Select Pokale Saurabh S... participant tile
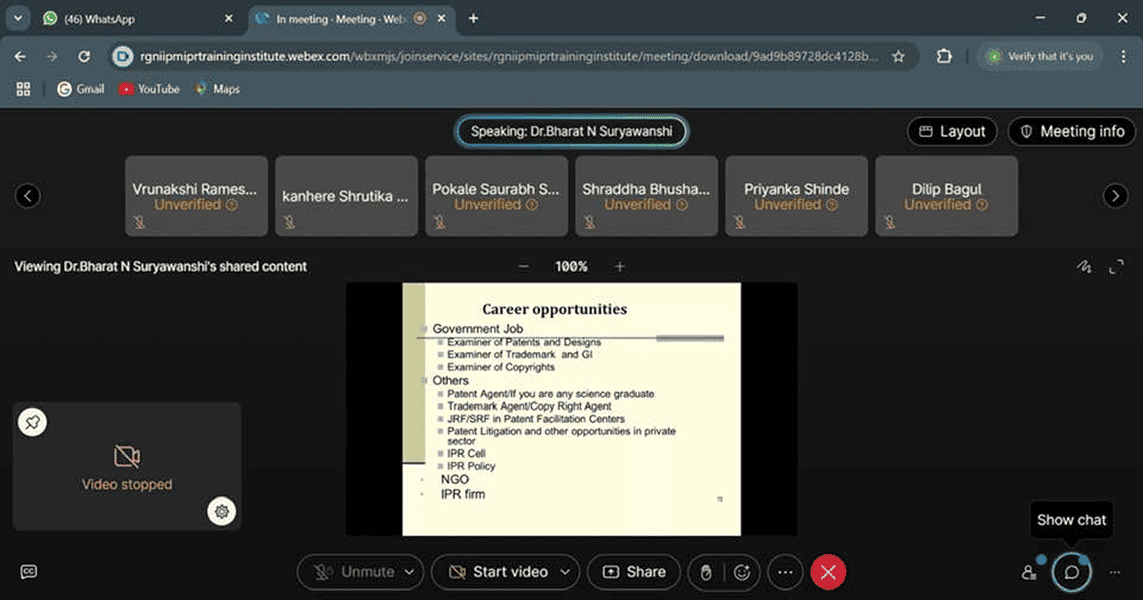1143x600 pixels. (496, 195)
